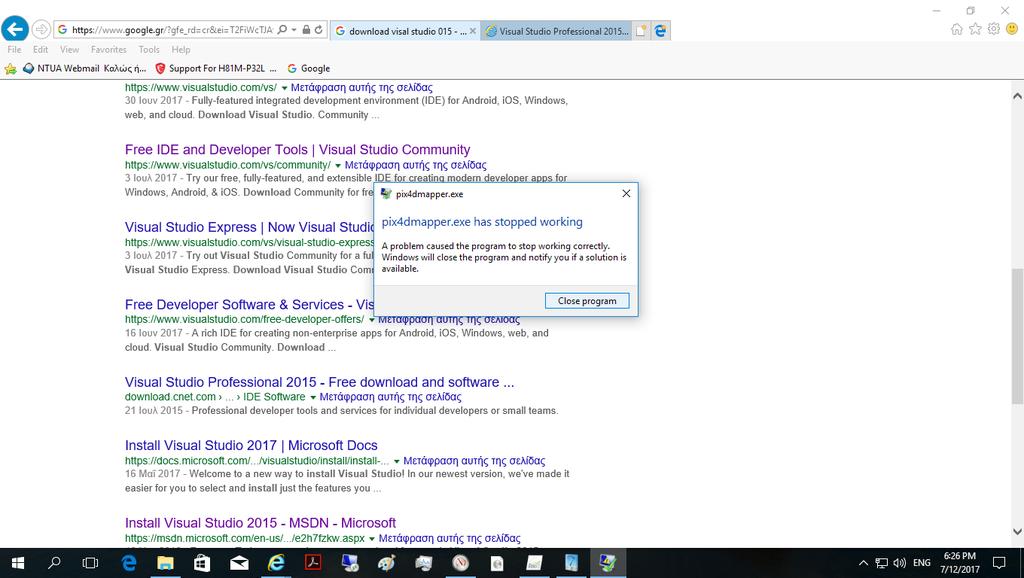Viewport: 1024px width, 578px height.
Task: Open the File menu
Action: [14, 50]
